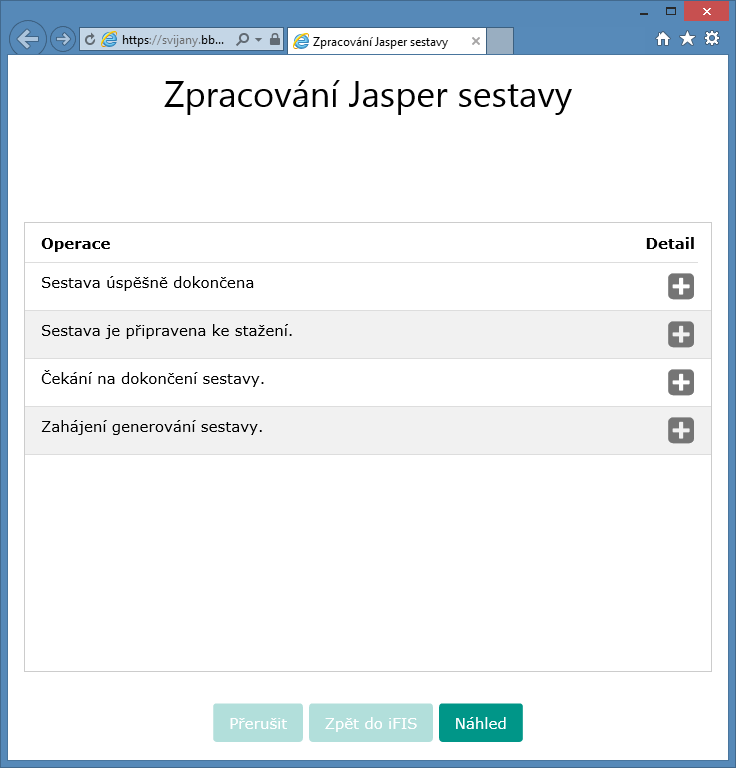Click the 'Detail' column header

click(x=670, y=243)
